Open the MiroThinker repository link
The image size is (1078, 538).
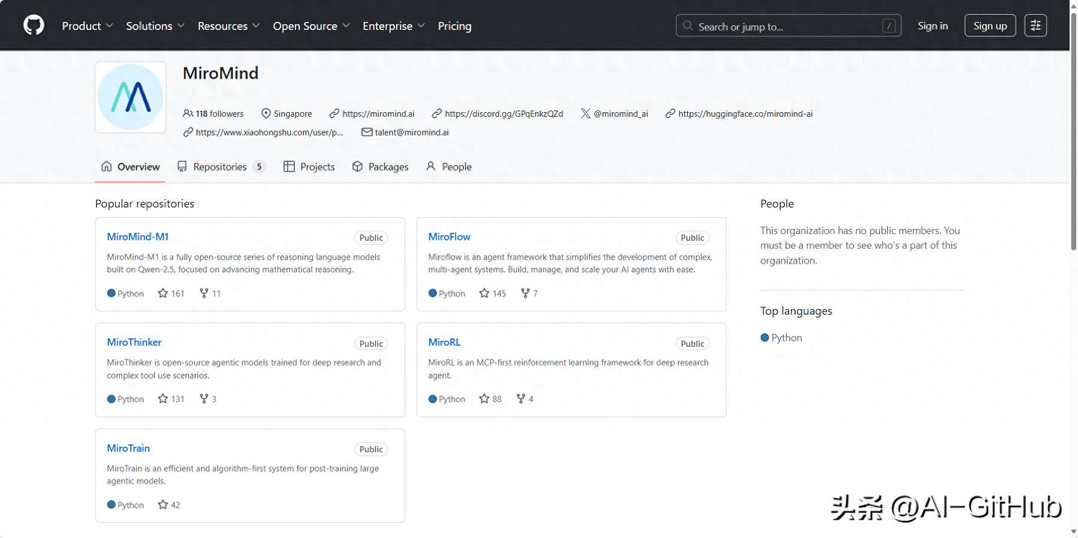point(134,342)
